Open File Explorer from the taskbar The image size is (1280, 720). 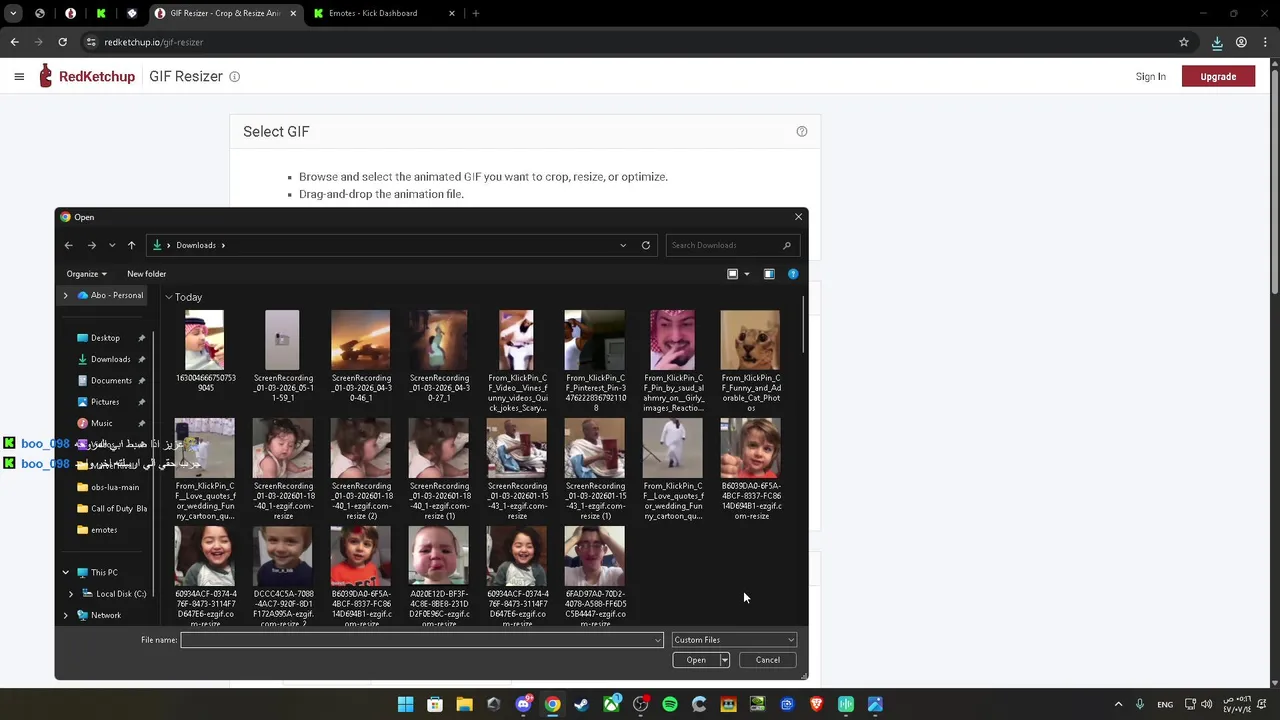coord(464,704)
